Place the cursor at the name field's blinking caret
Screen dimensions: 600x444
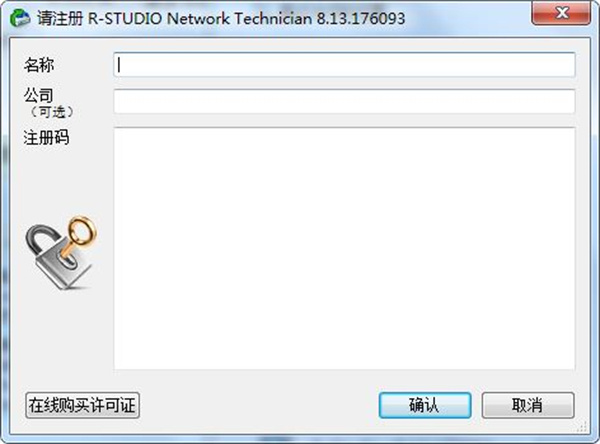coord(119,65)
